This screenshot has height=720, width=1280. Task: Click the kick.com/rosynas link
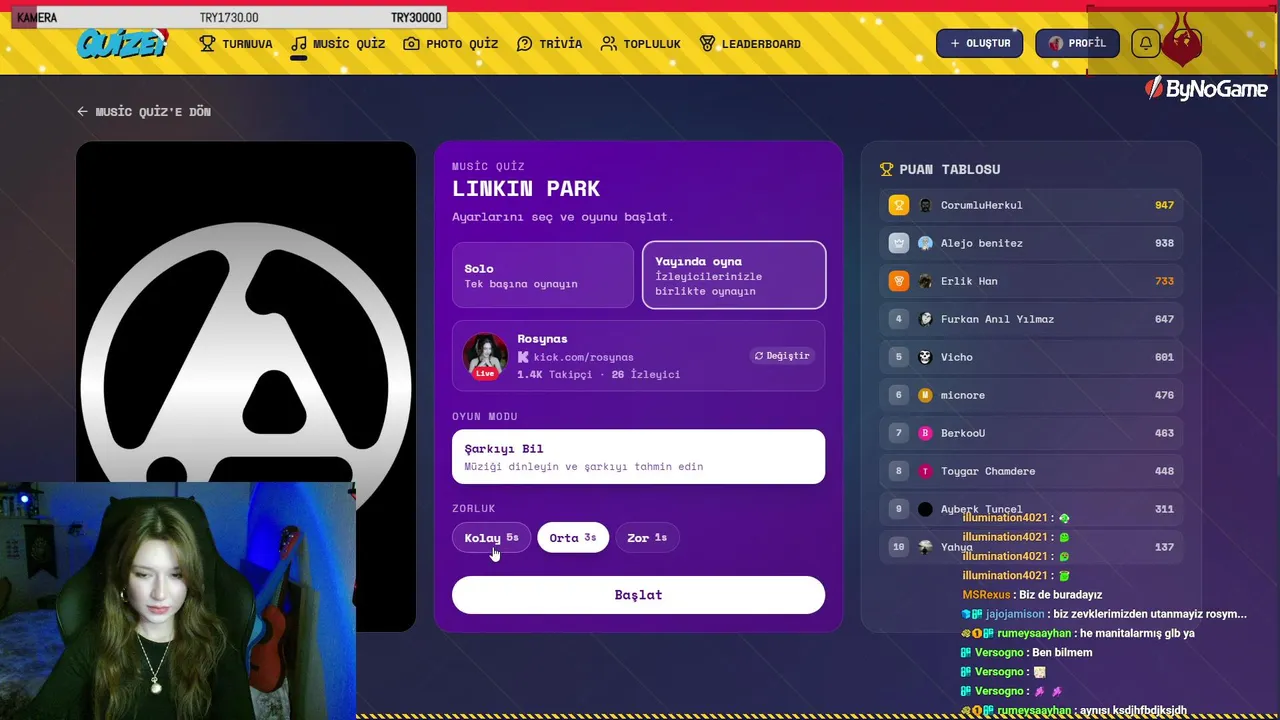(583, 357)
